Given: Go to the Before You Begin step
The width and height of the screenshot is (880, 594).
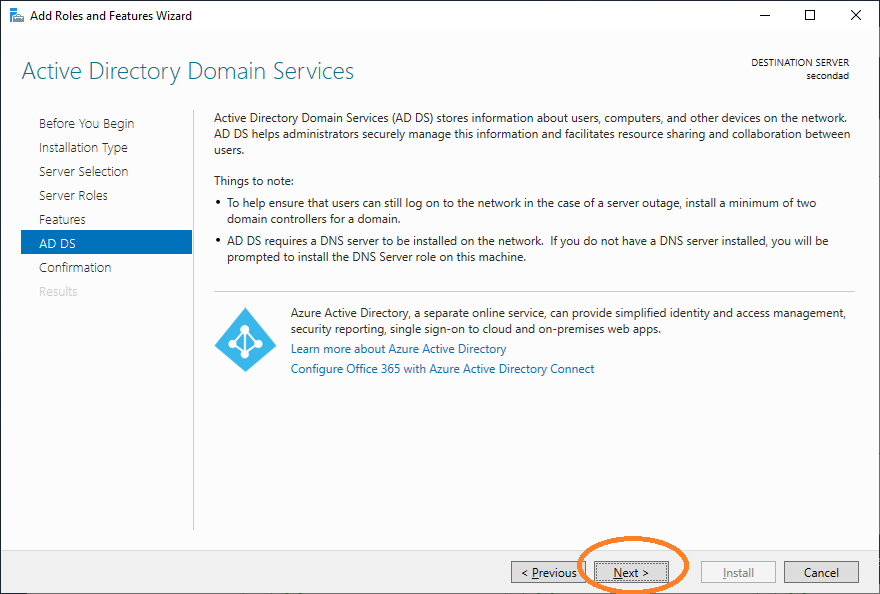Looking at the screenshot, I should click(x=86, y=124).
